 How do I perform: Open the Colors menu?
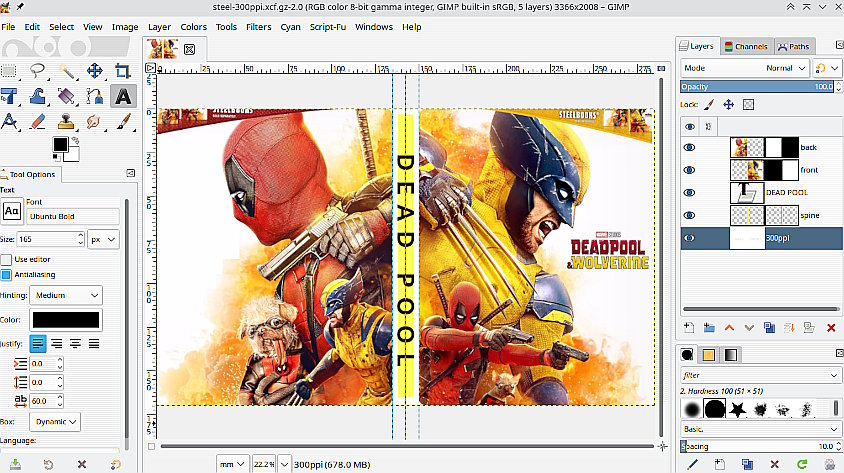pos(193,27)
